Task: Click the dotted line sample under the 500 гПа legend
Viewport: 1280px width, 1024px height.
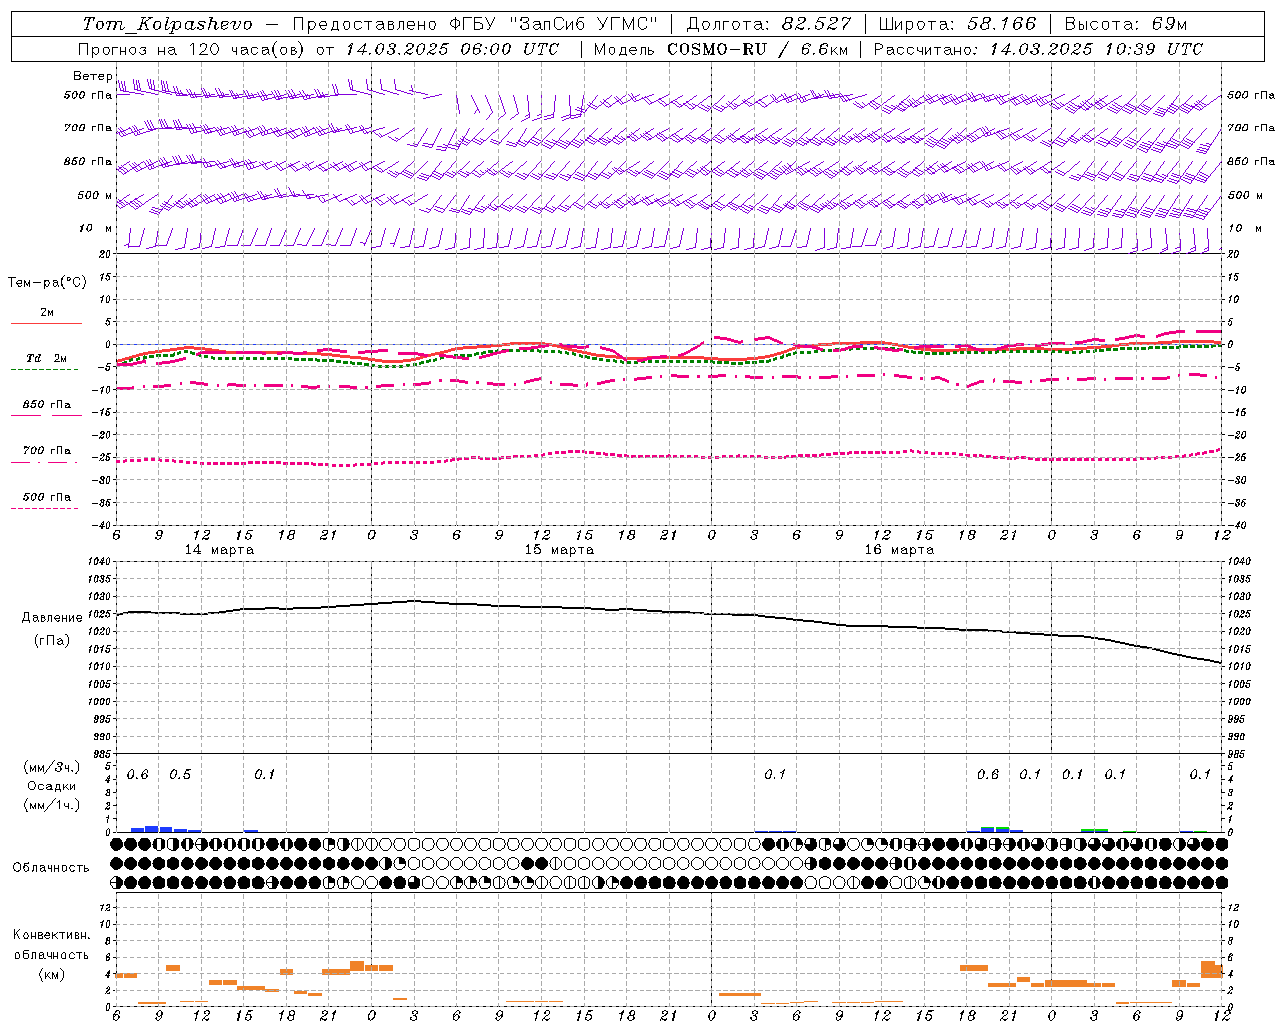Action: pyautogui.click(x=44, y=508)
